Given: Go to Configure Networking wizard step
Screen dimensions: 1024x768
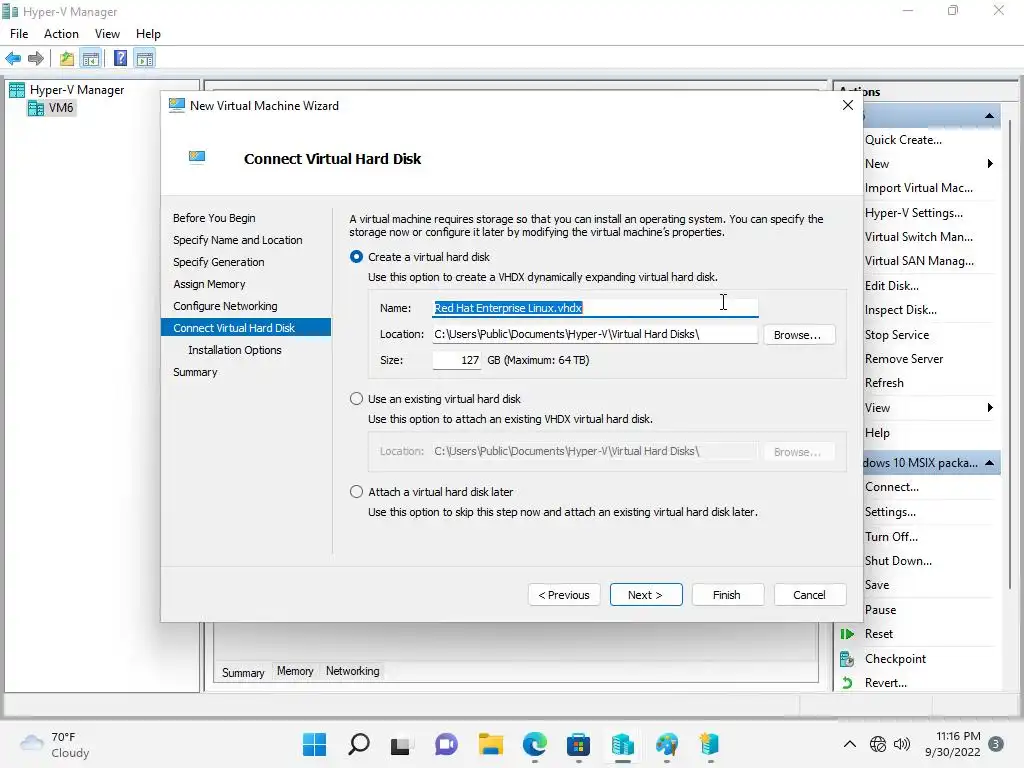Looking at the screenshot, I should coord(225,306).
